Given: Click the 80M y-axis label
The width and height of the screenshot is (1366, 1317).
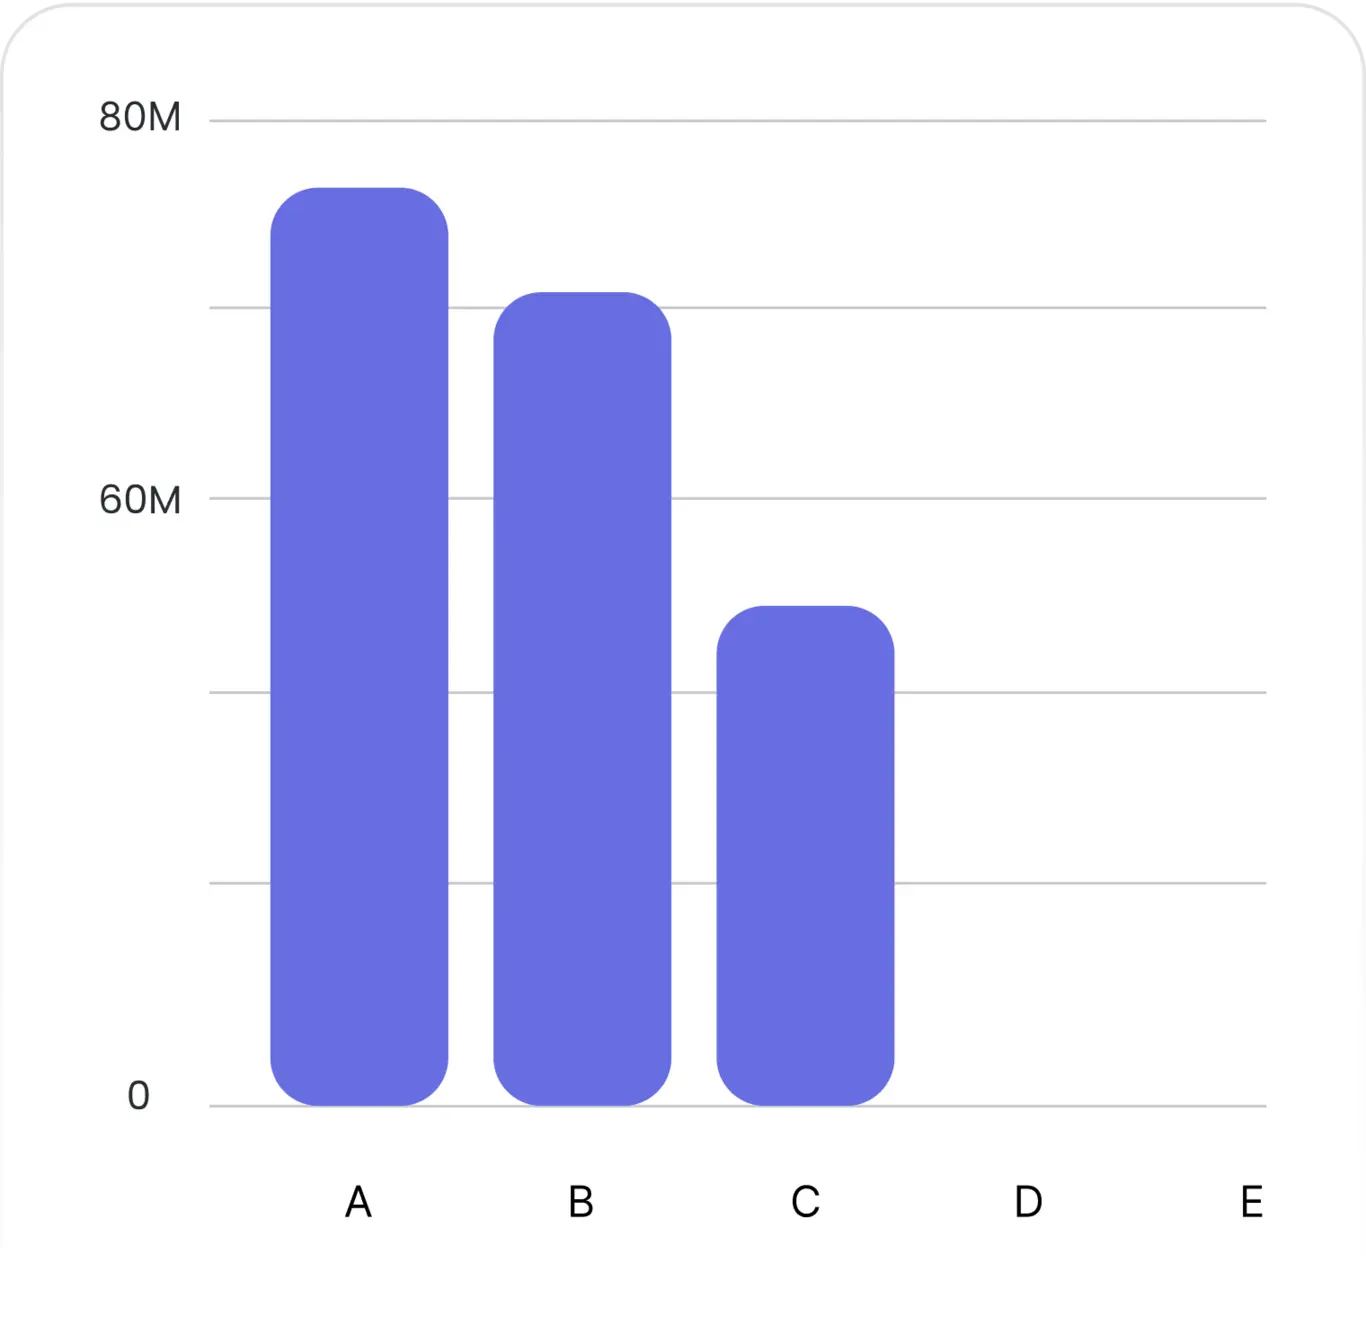Looking at the screenshot, I should pos(140,117).
